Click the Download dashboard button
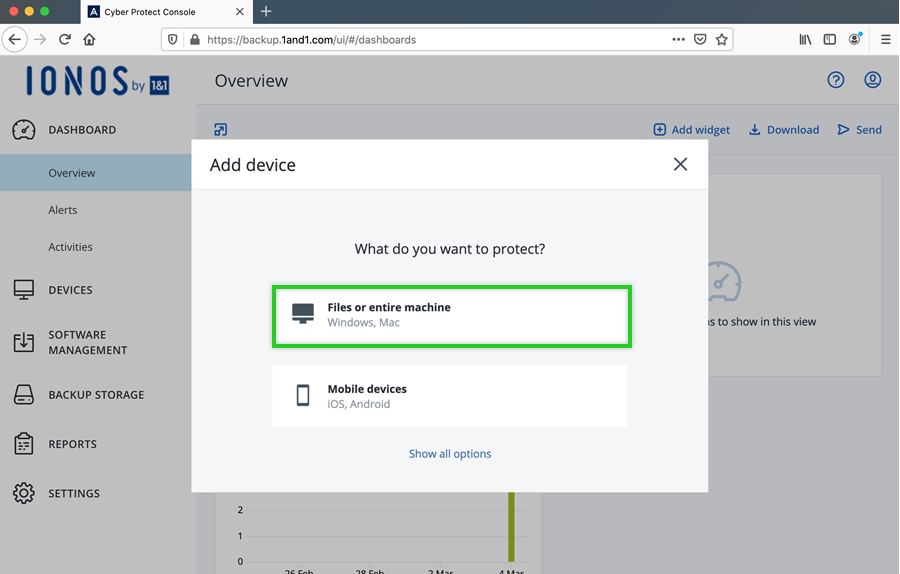The height and width of the screenshot is (574, 900). pyautogui.click(x=784, y=130)
